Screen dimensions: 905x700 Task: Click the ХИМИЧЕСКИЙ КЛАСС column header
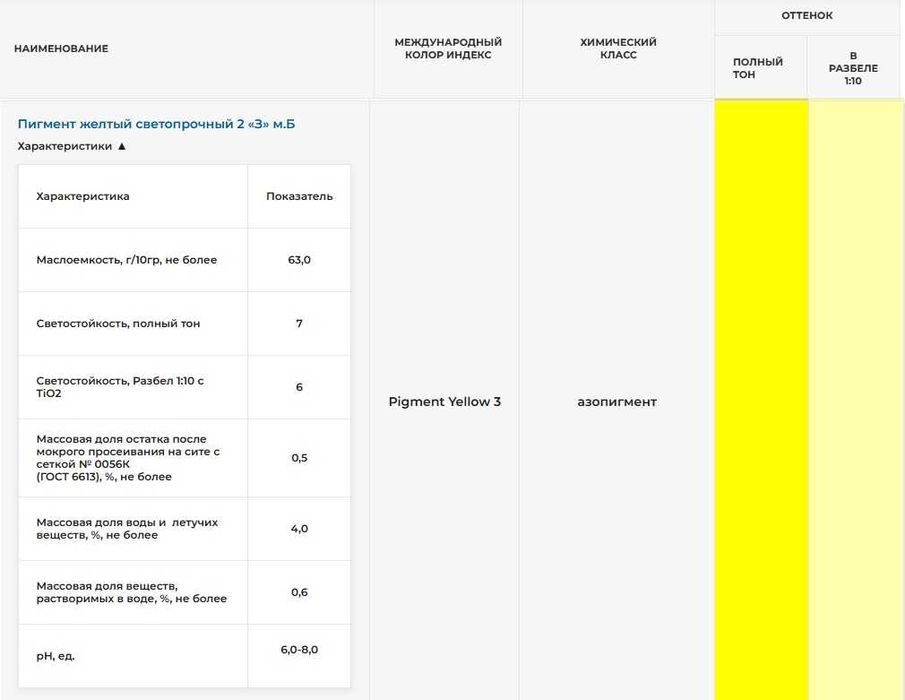(x=618, y=48)
